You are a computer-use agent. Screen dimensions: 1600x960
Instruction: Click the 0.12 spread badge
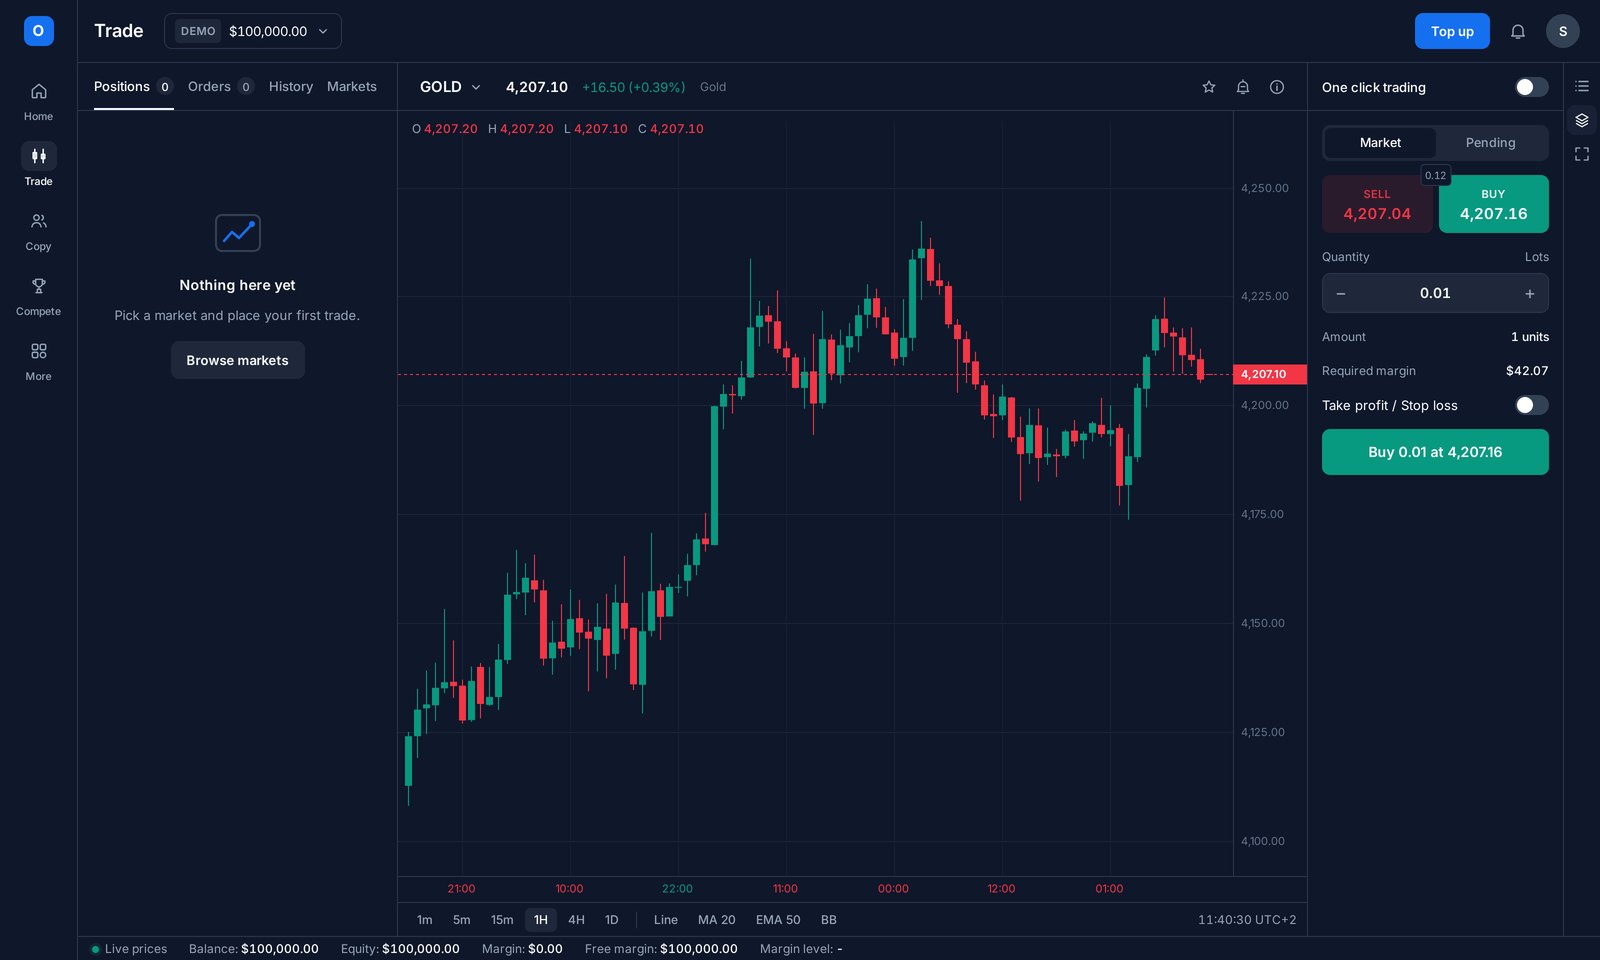point(1435,175)
